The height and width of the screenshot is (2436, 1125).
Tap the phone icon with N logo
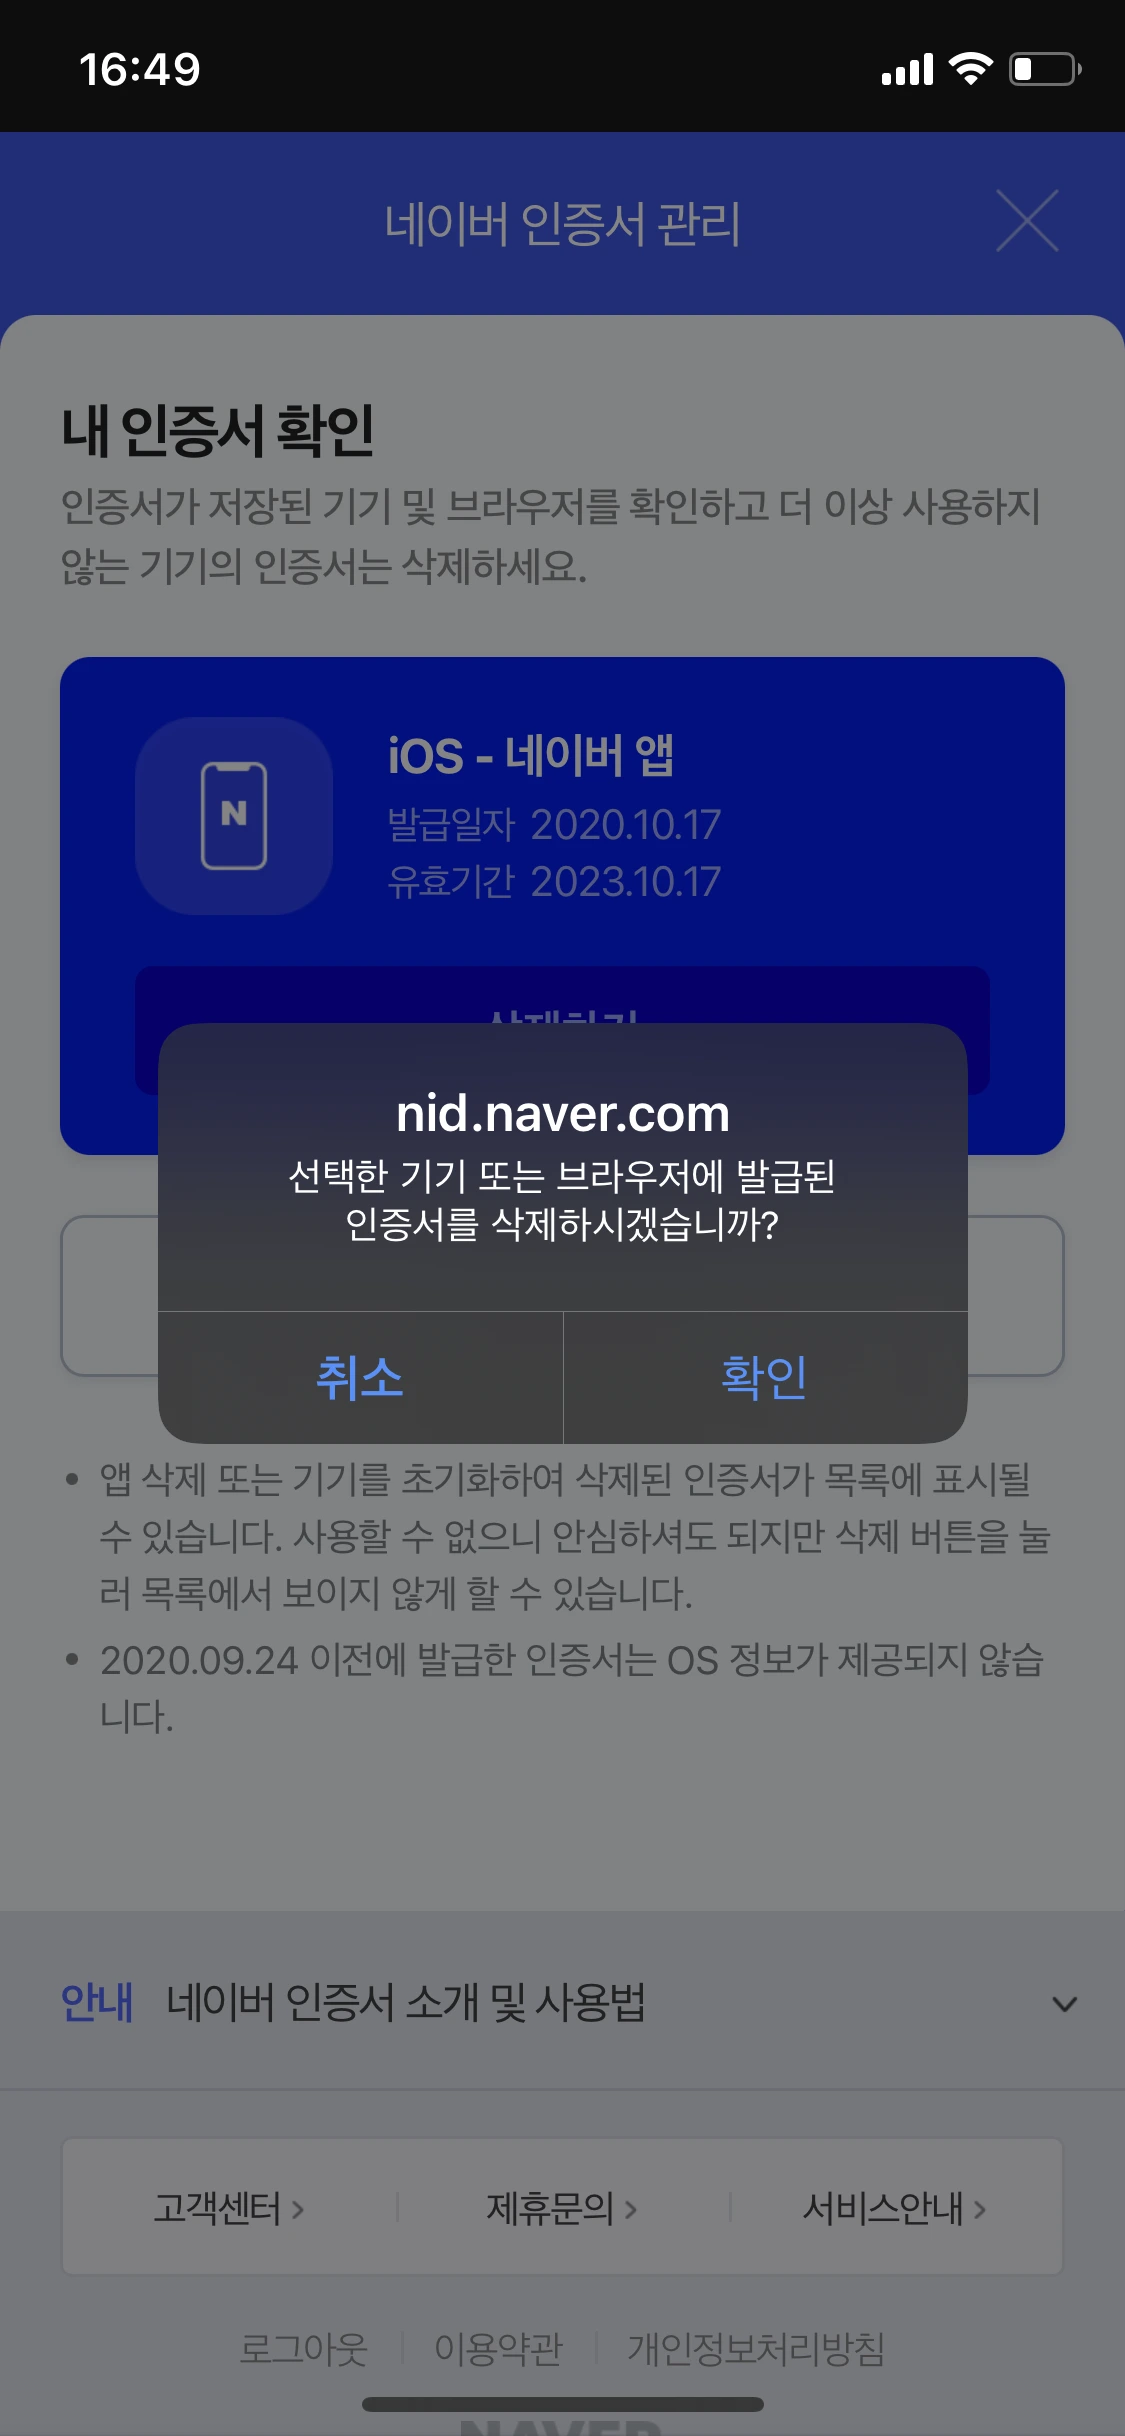click(234, 816)
